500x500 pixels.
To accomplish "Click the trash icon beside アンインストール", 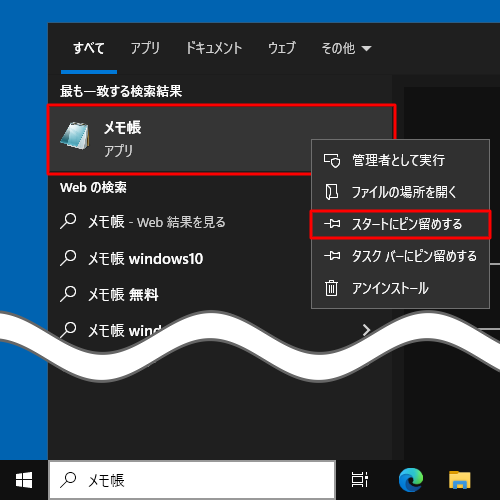I will pos(331,288).
